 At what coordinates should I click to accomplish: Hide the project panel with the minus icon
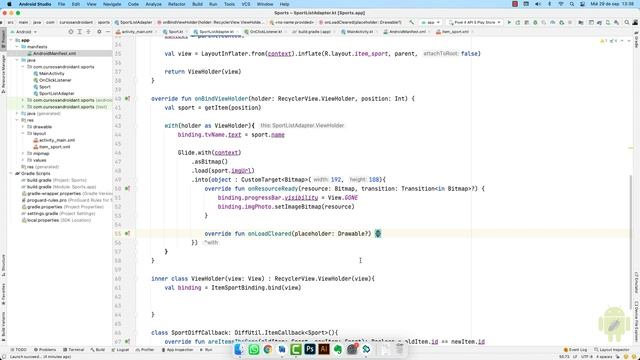[108, 31]
